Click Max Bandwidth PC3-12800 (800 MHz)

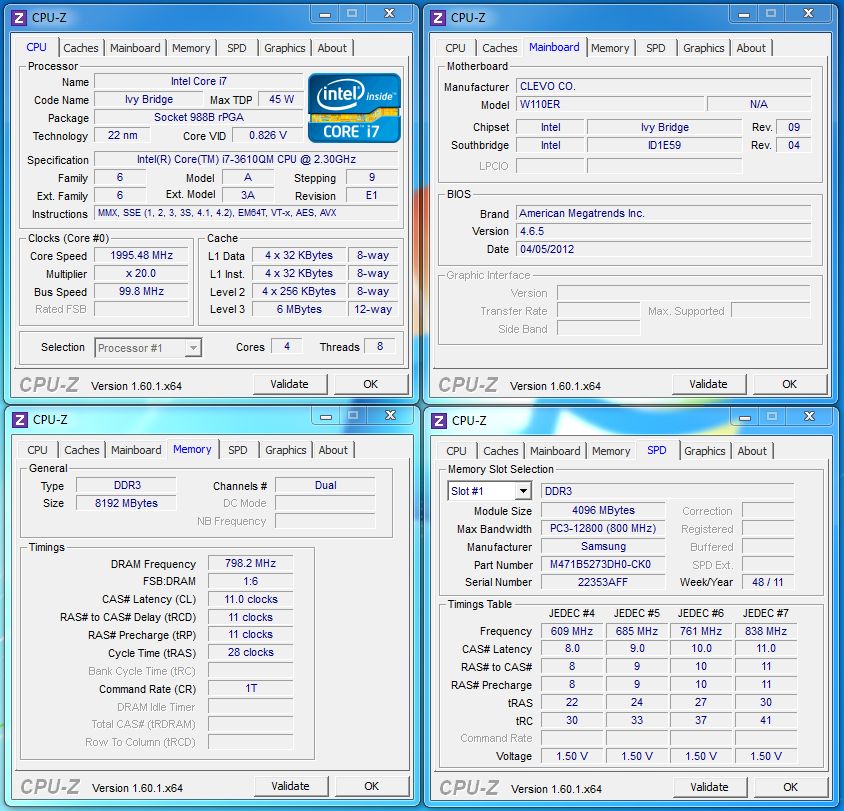[x=603, y=528]
